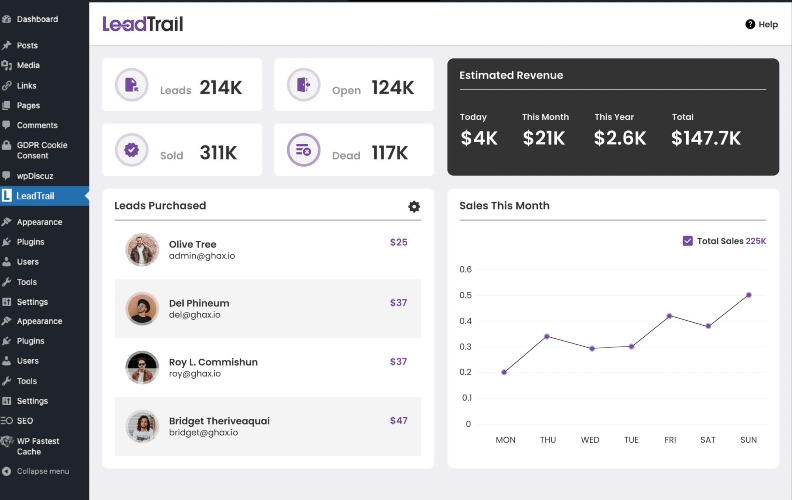Click the Dead leads list icon
Viewport: 792px width, 500px height.
coord(303,149)
